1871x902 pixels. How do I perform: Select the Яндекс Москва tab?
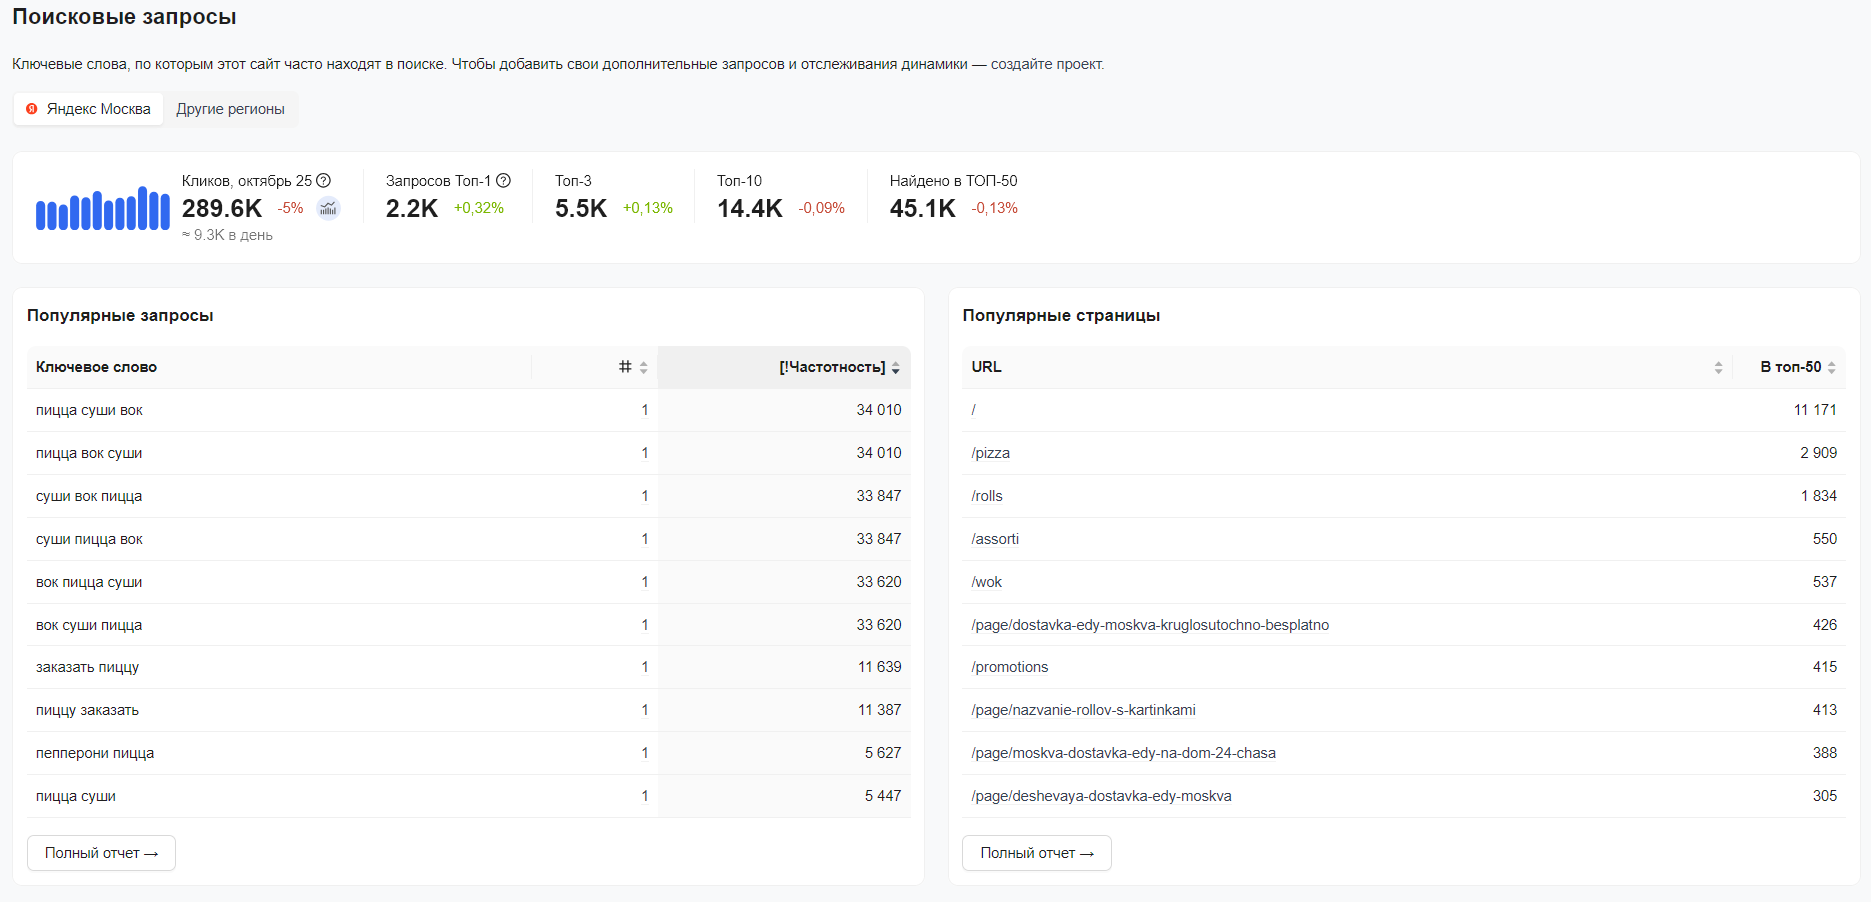click(x=97, y=108)
